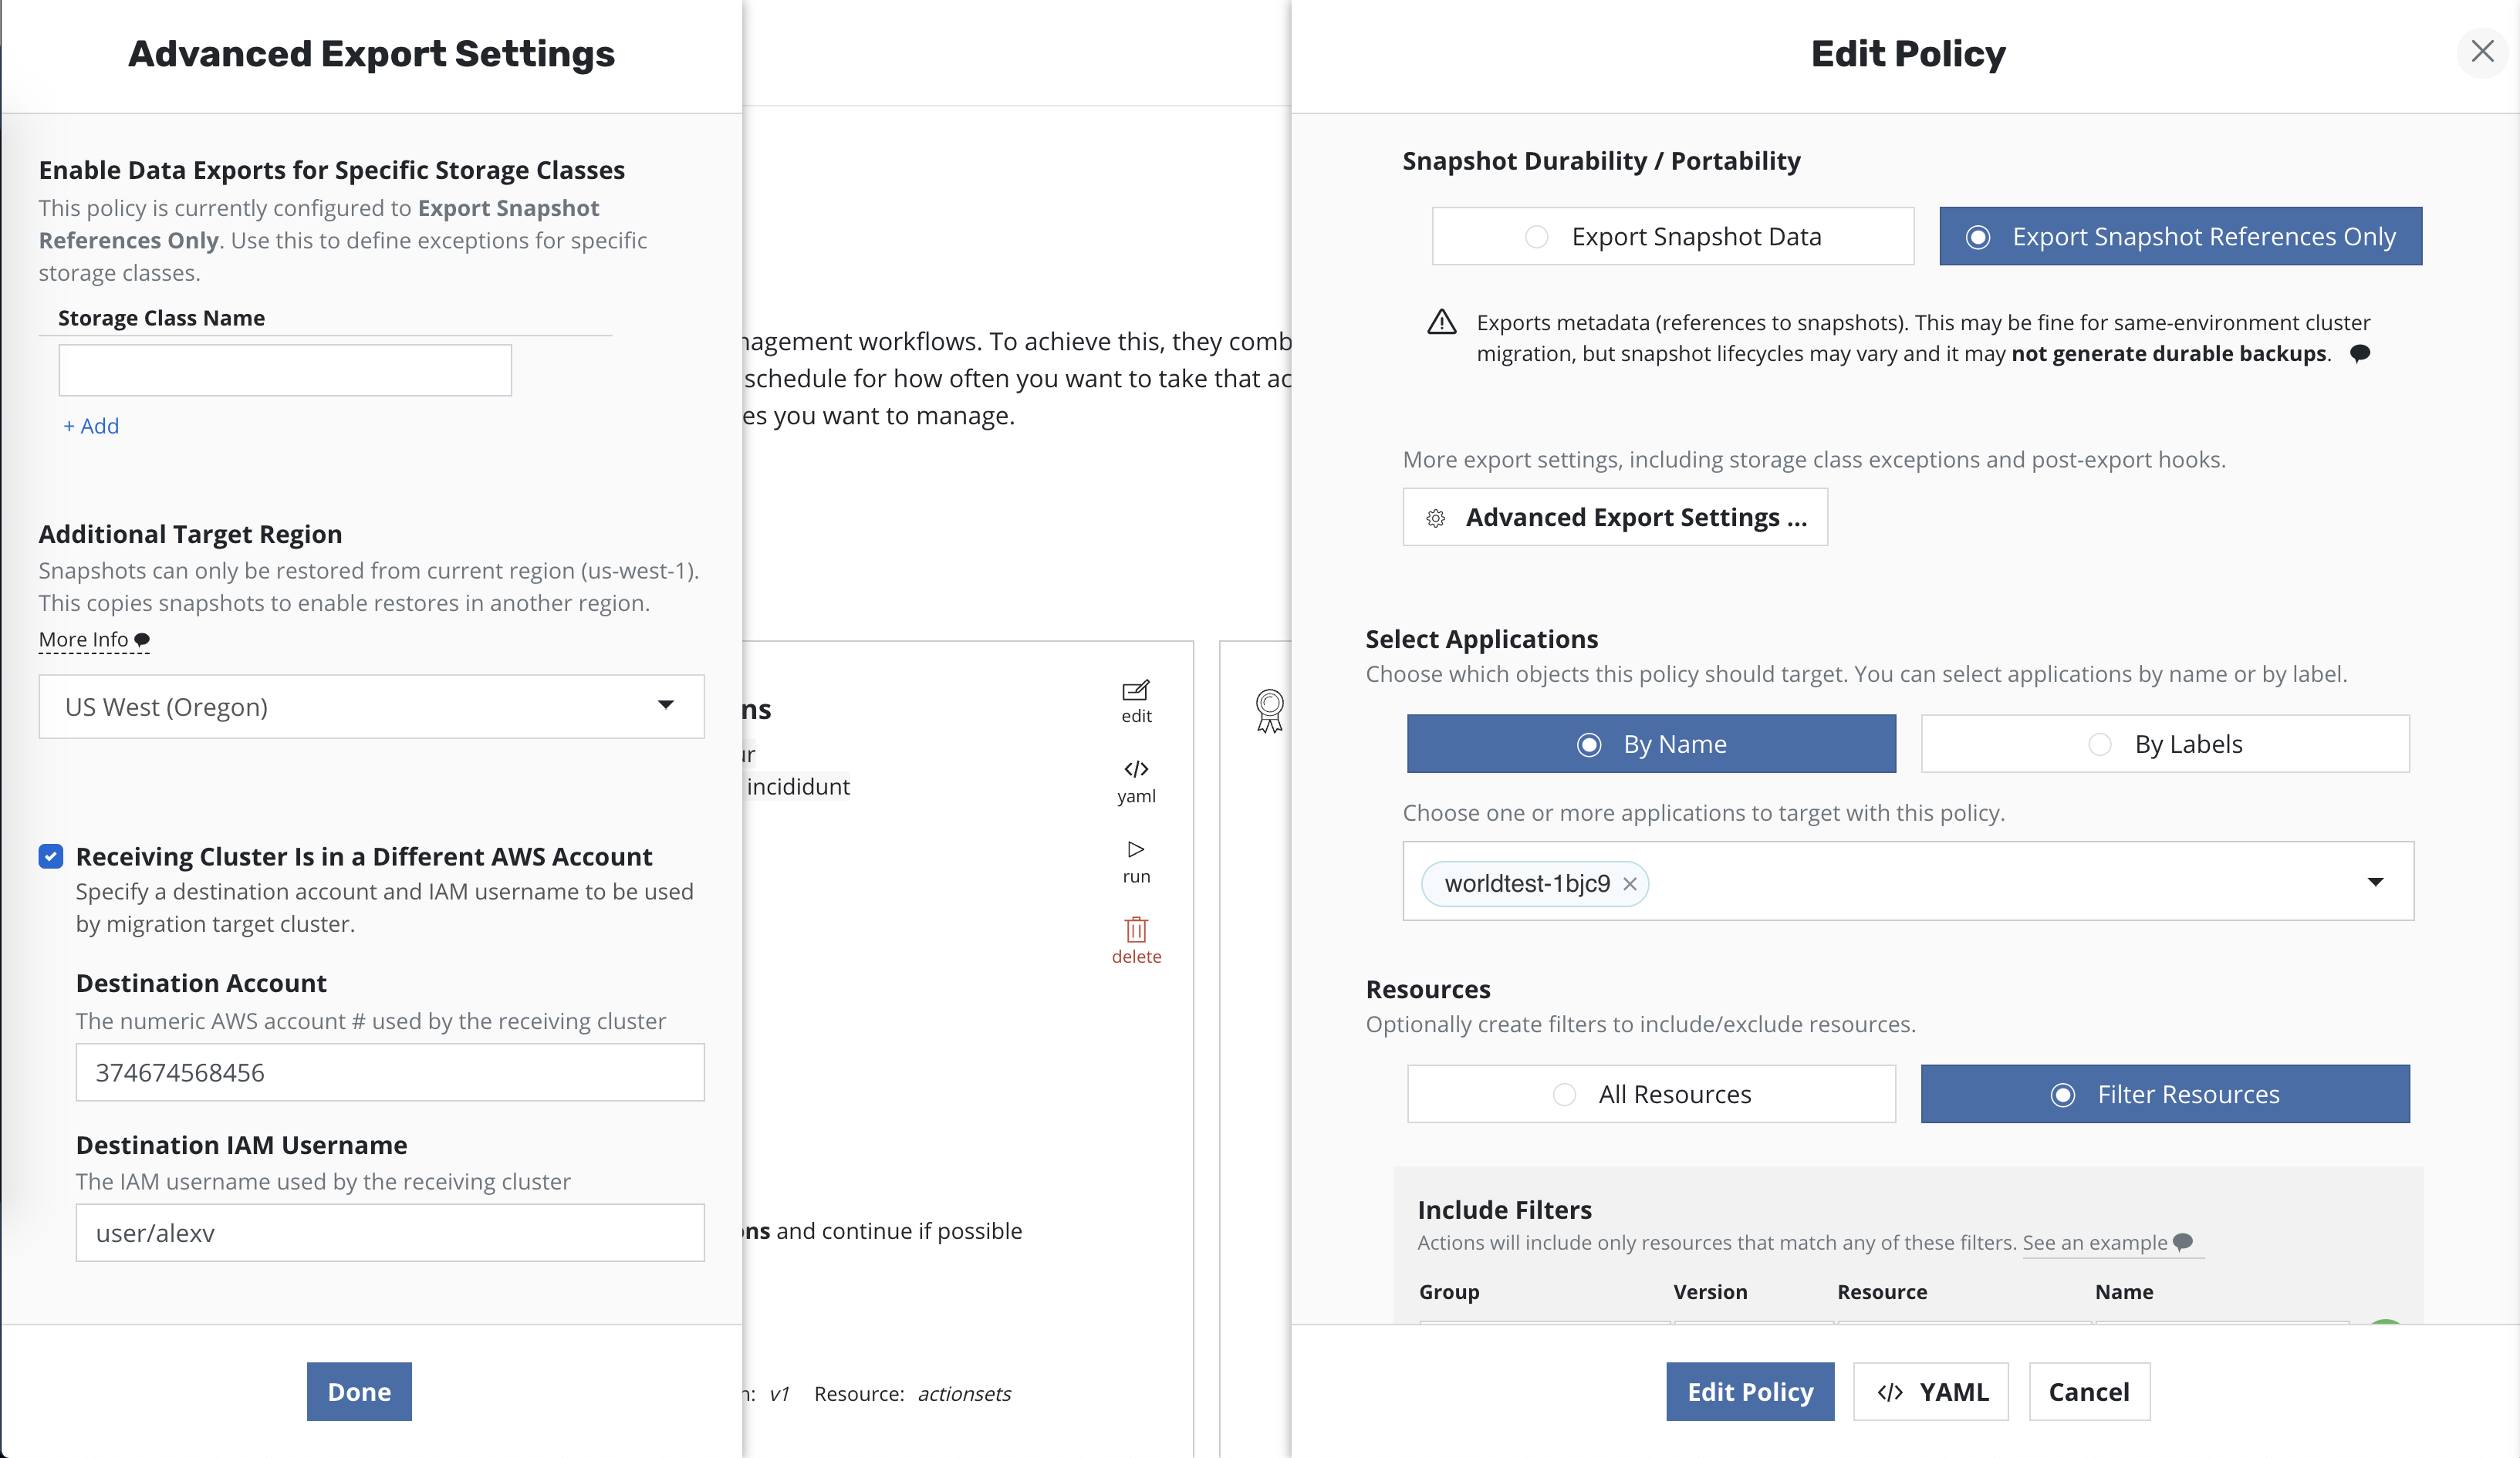Click the Destination Account number field
The width and height of the screenshot is (2520, 1458).
389,1073
